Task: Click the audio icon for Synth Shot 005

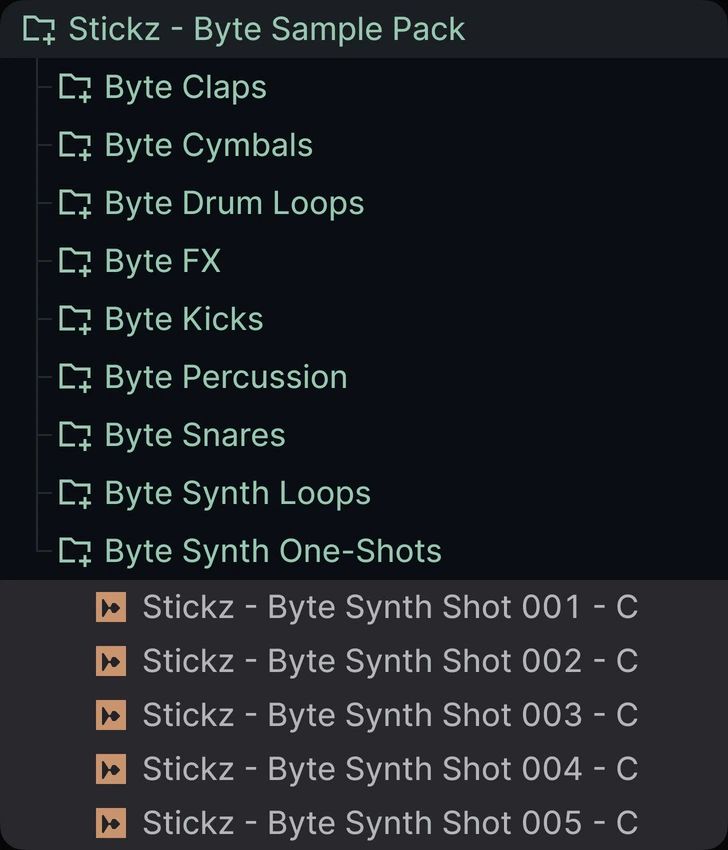Action: 111,823
